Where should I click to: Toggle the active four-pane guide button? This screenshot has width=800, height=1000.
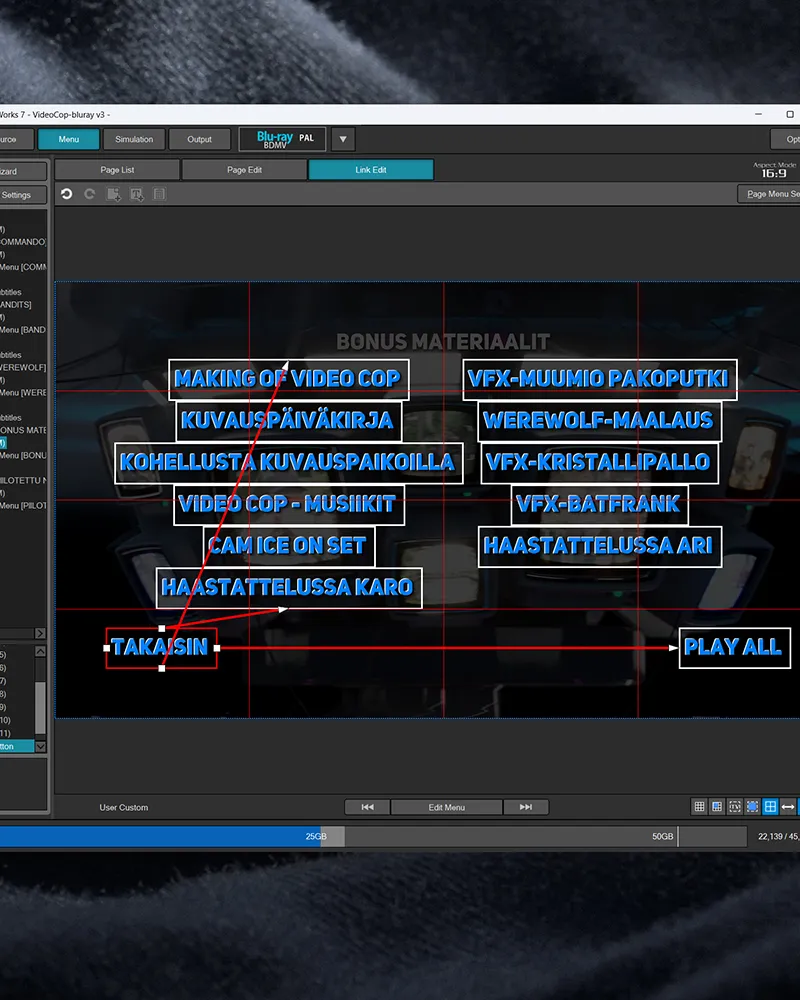tap(771, 807)
